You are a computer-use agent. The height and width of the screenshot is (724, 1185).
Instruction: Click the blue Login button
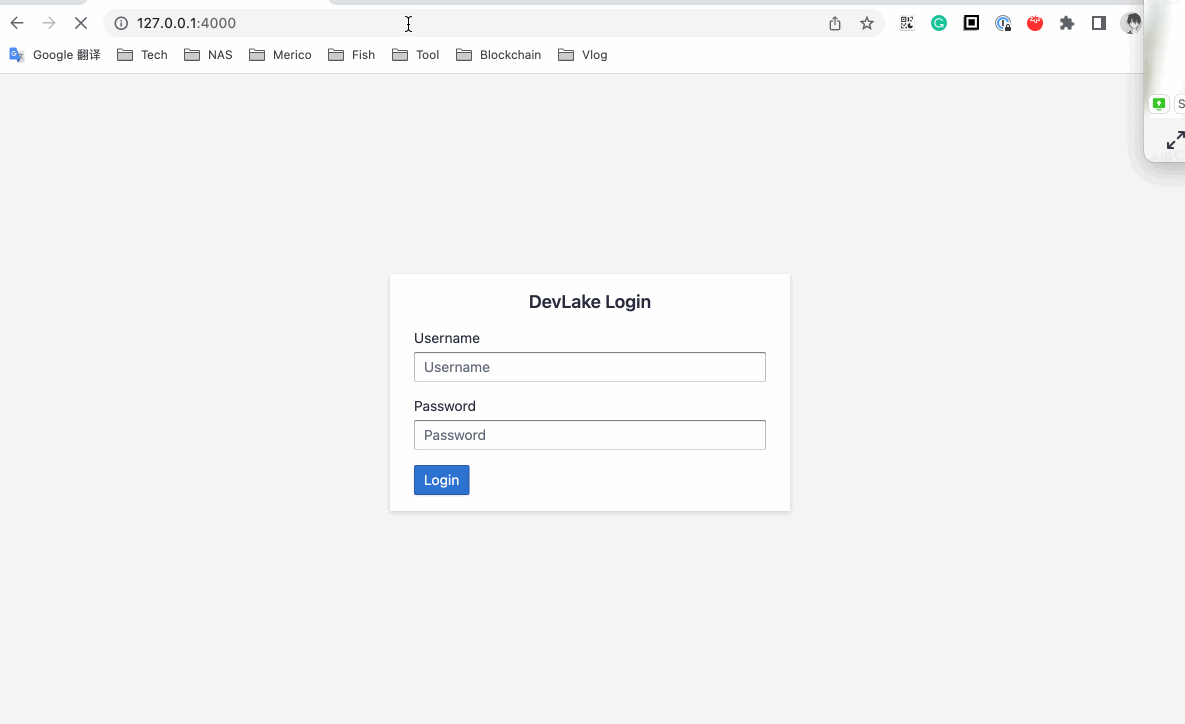coord(441,480)
